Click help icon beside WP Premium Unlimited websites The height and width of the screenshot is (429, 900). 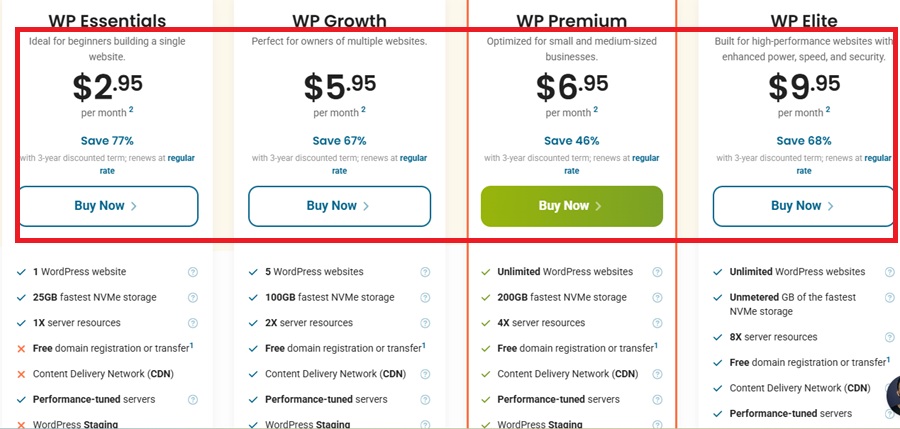point(657,272)
